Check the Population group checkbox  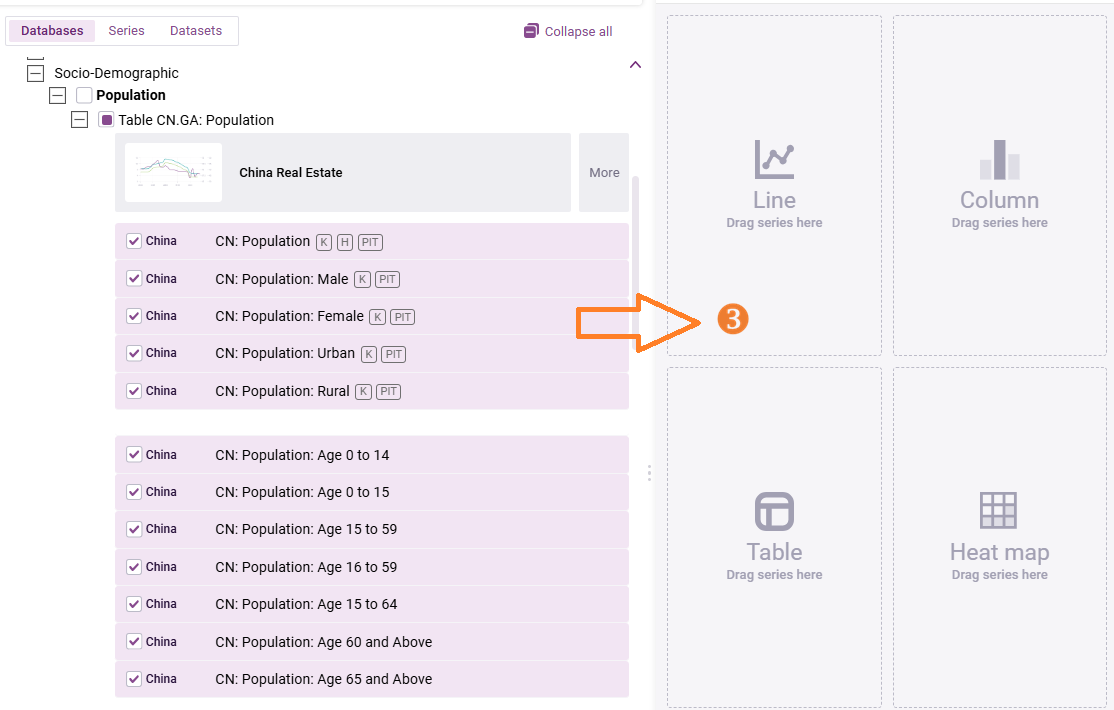pos(84,95)
